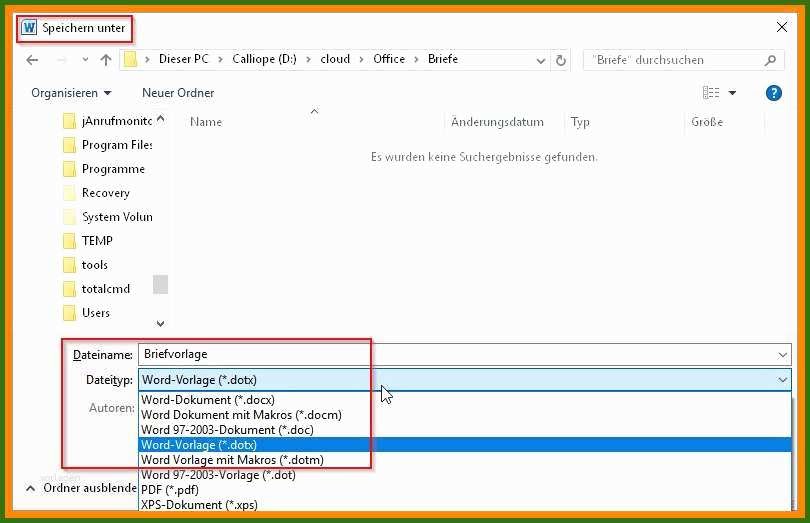810x523 pixels.
Task: Select 'cloud' breadcrumb segment
Action: 335,59
